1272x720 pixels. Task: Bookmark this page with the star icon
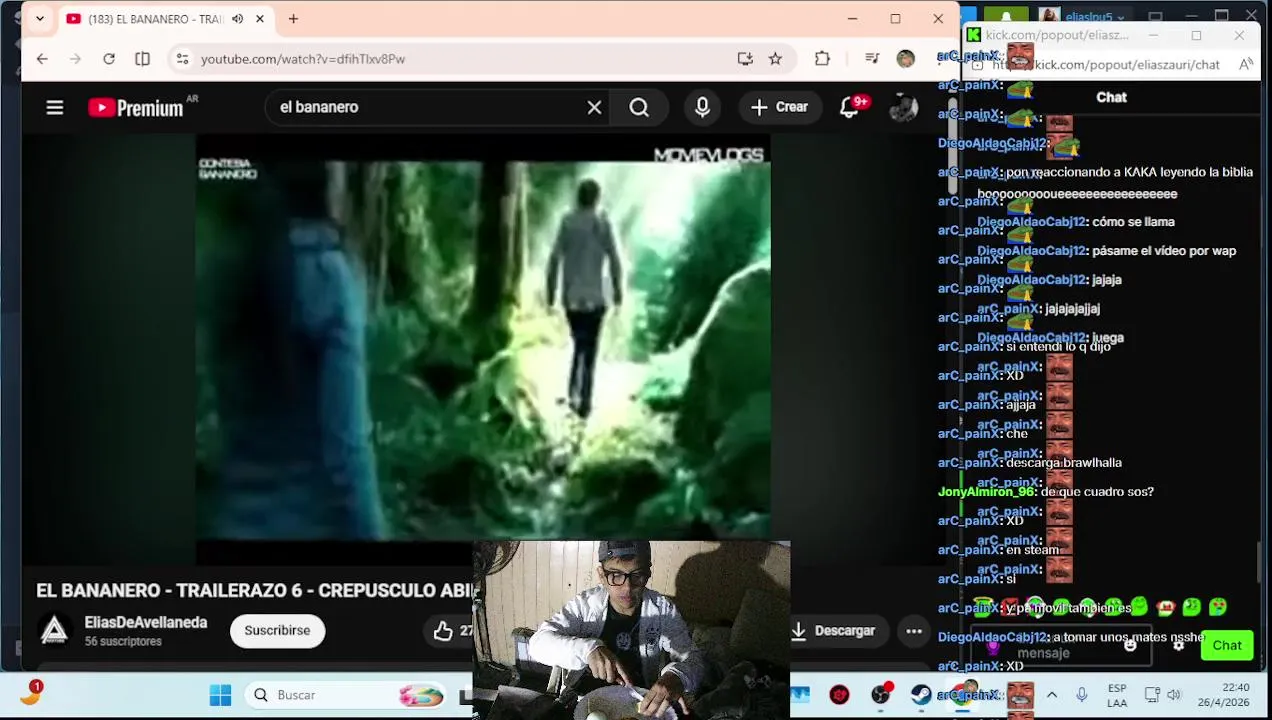coord(775,59)
